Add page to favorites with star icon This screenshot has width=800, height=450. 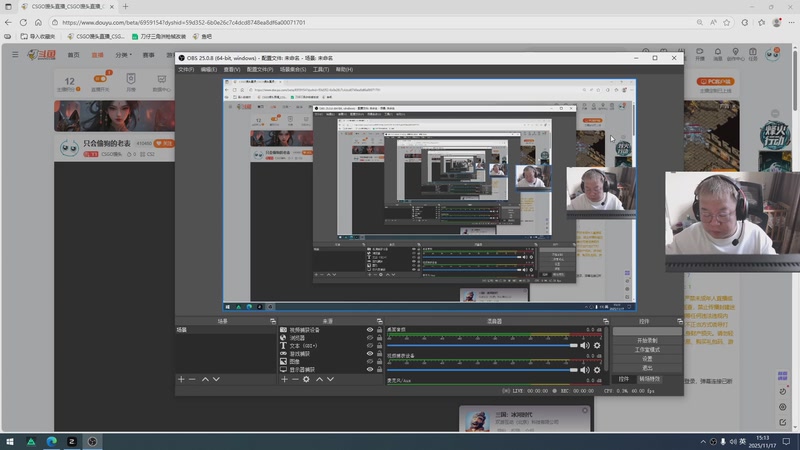click(727, 22)
